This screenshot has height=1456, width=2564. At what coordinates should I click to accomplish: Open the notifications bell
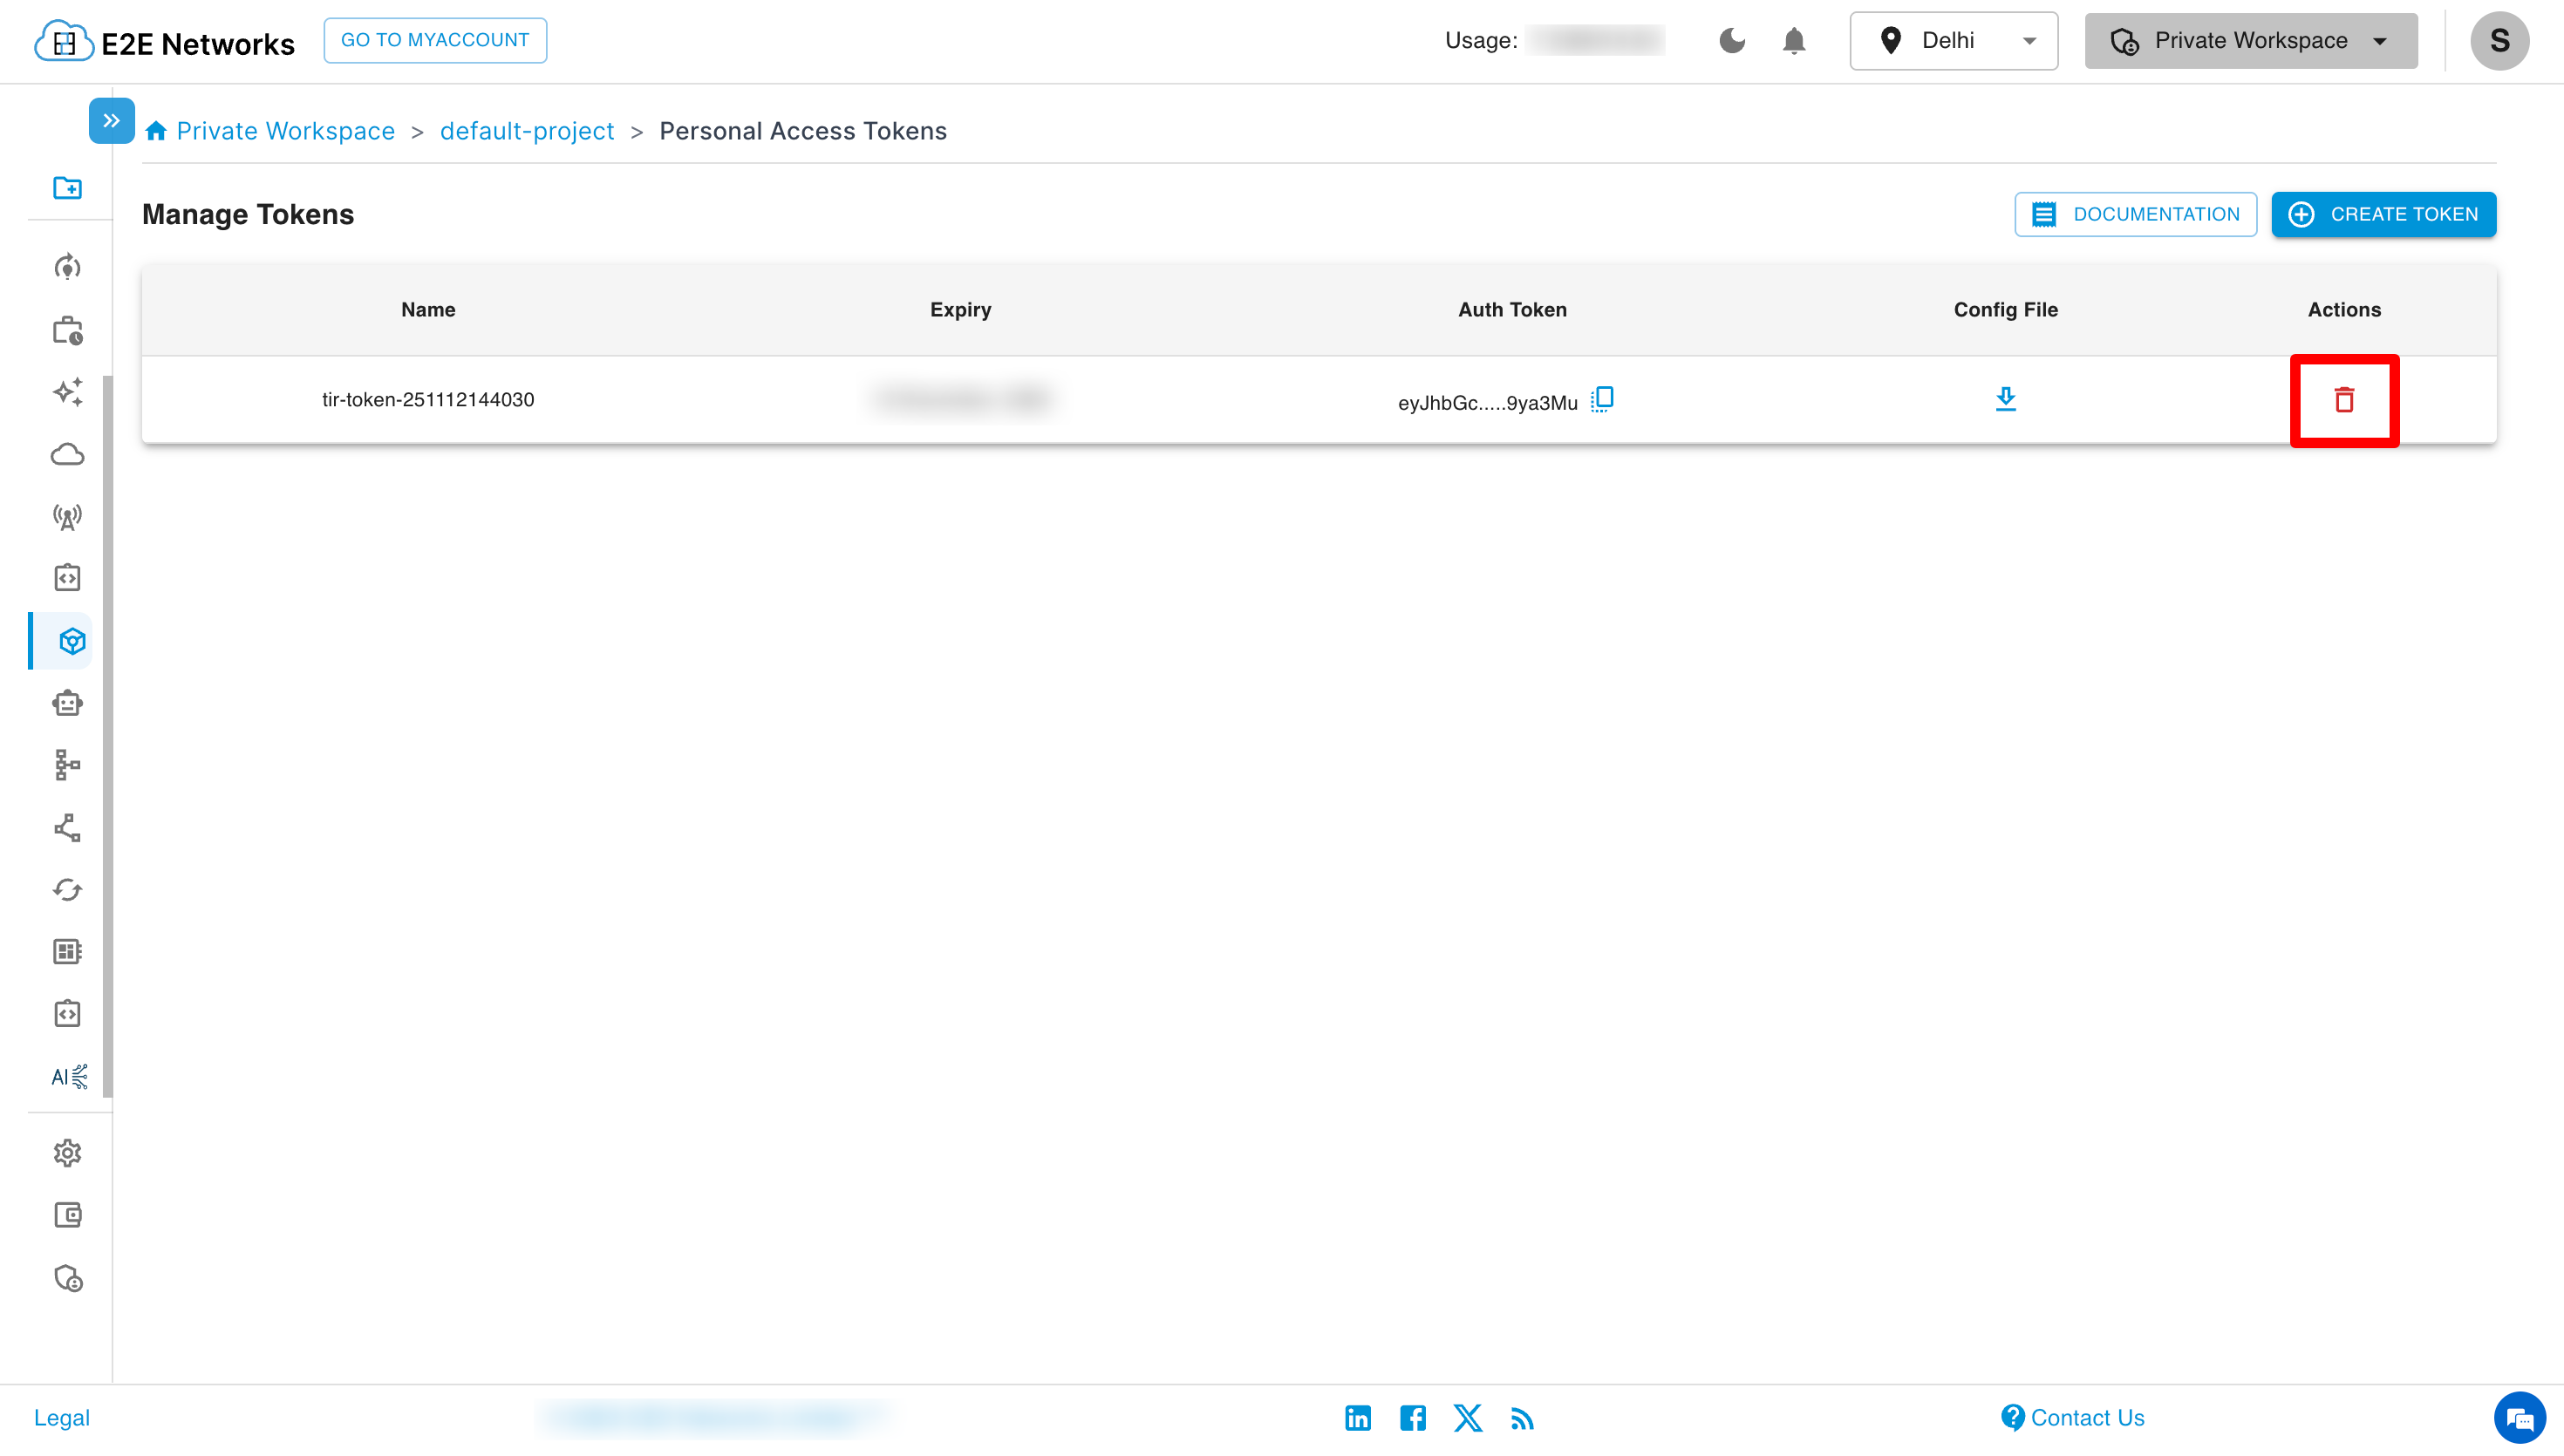(x=1794, y=41)
